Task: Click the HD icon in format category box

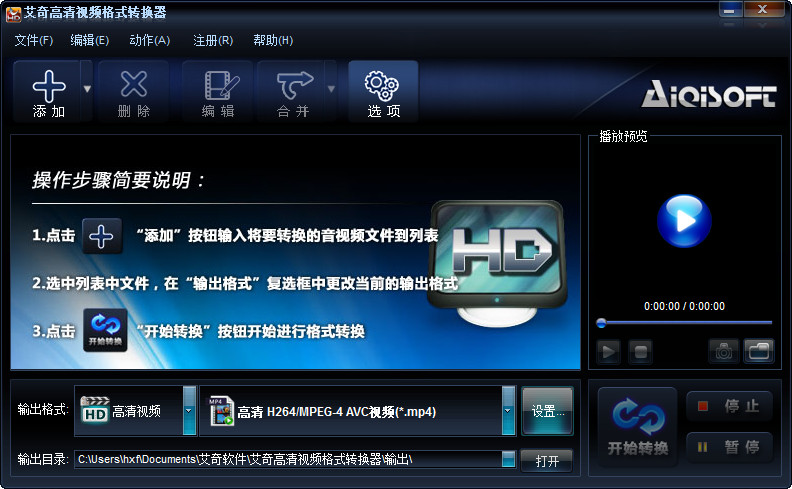Action: pos(94,411)
